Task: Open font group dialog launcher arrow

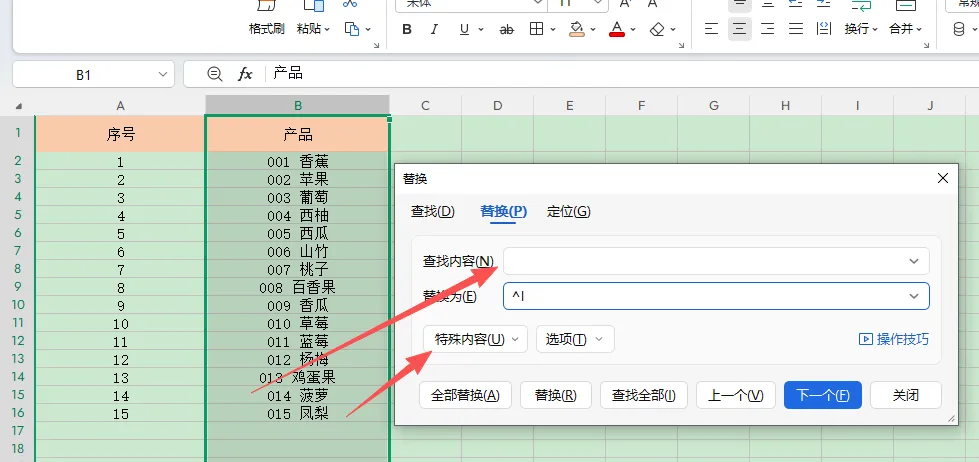Action: click(683, 46)
